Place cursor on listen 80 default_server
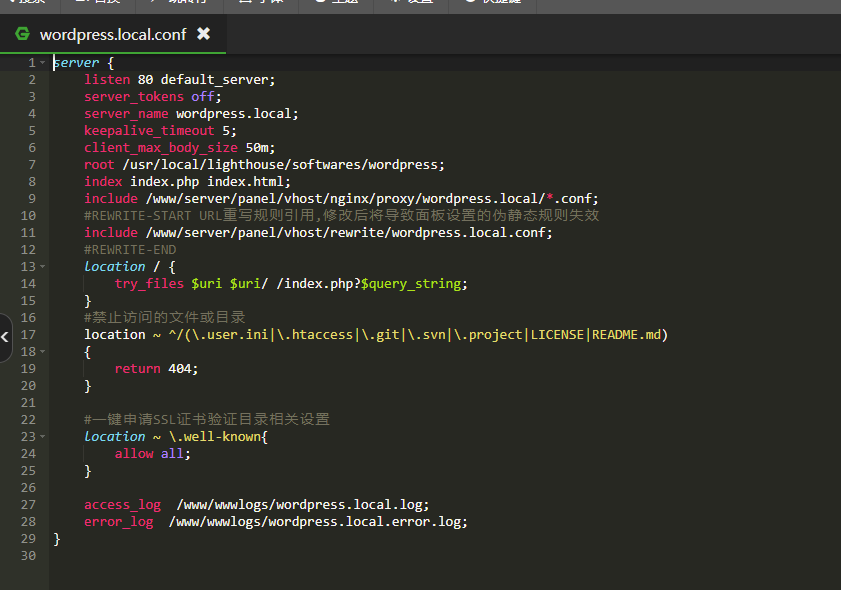This screenshot has height=590, width=841. coord(179,80)
